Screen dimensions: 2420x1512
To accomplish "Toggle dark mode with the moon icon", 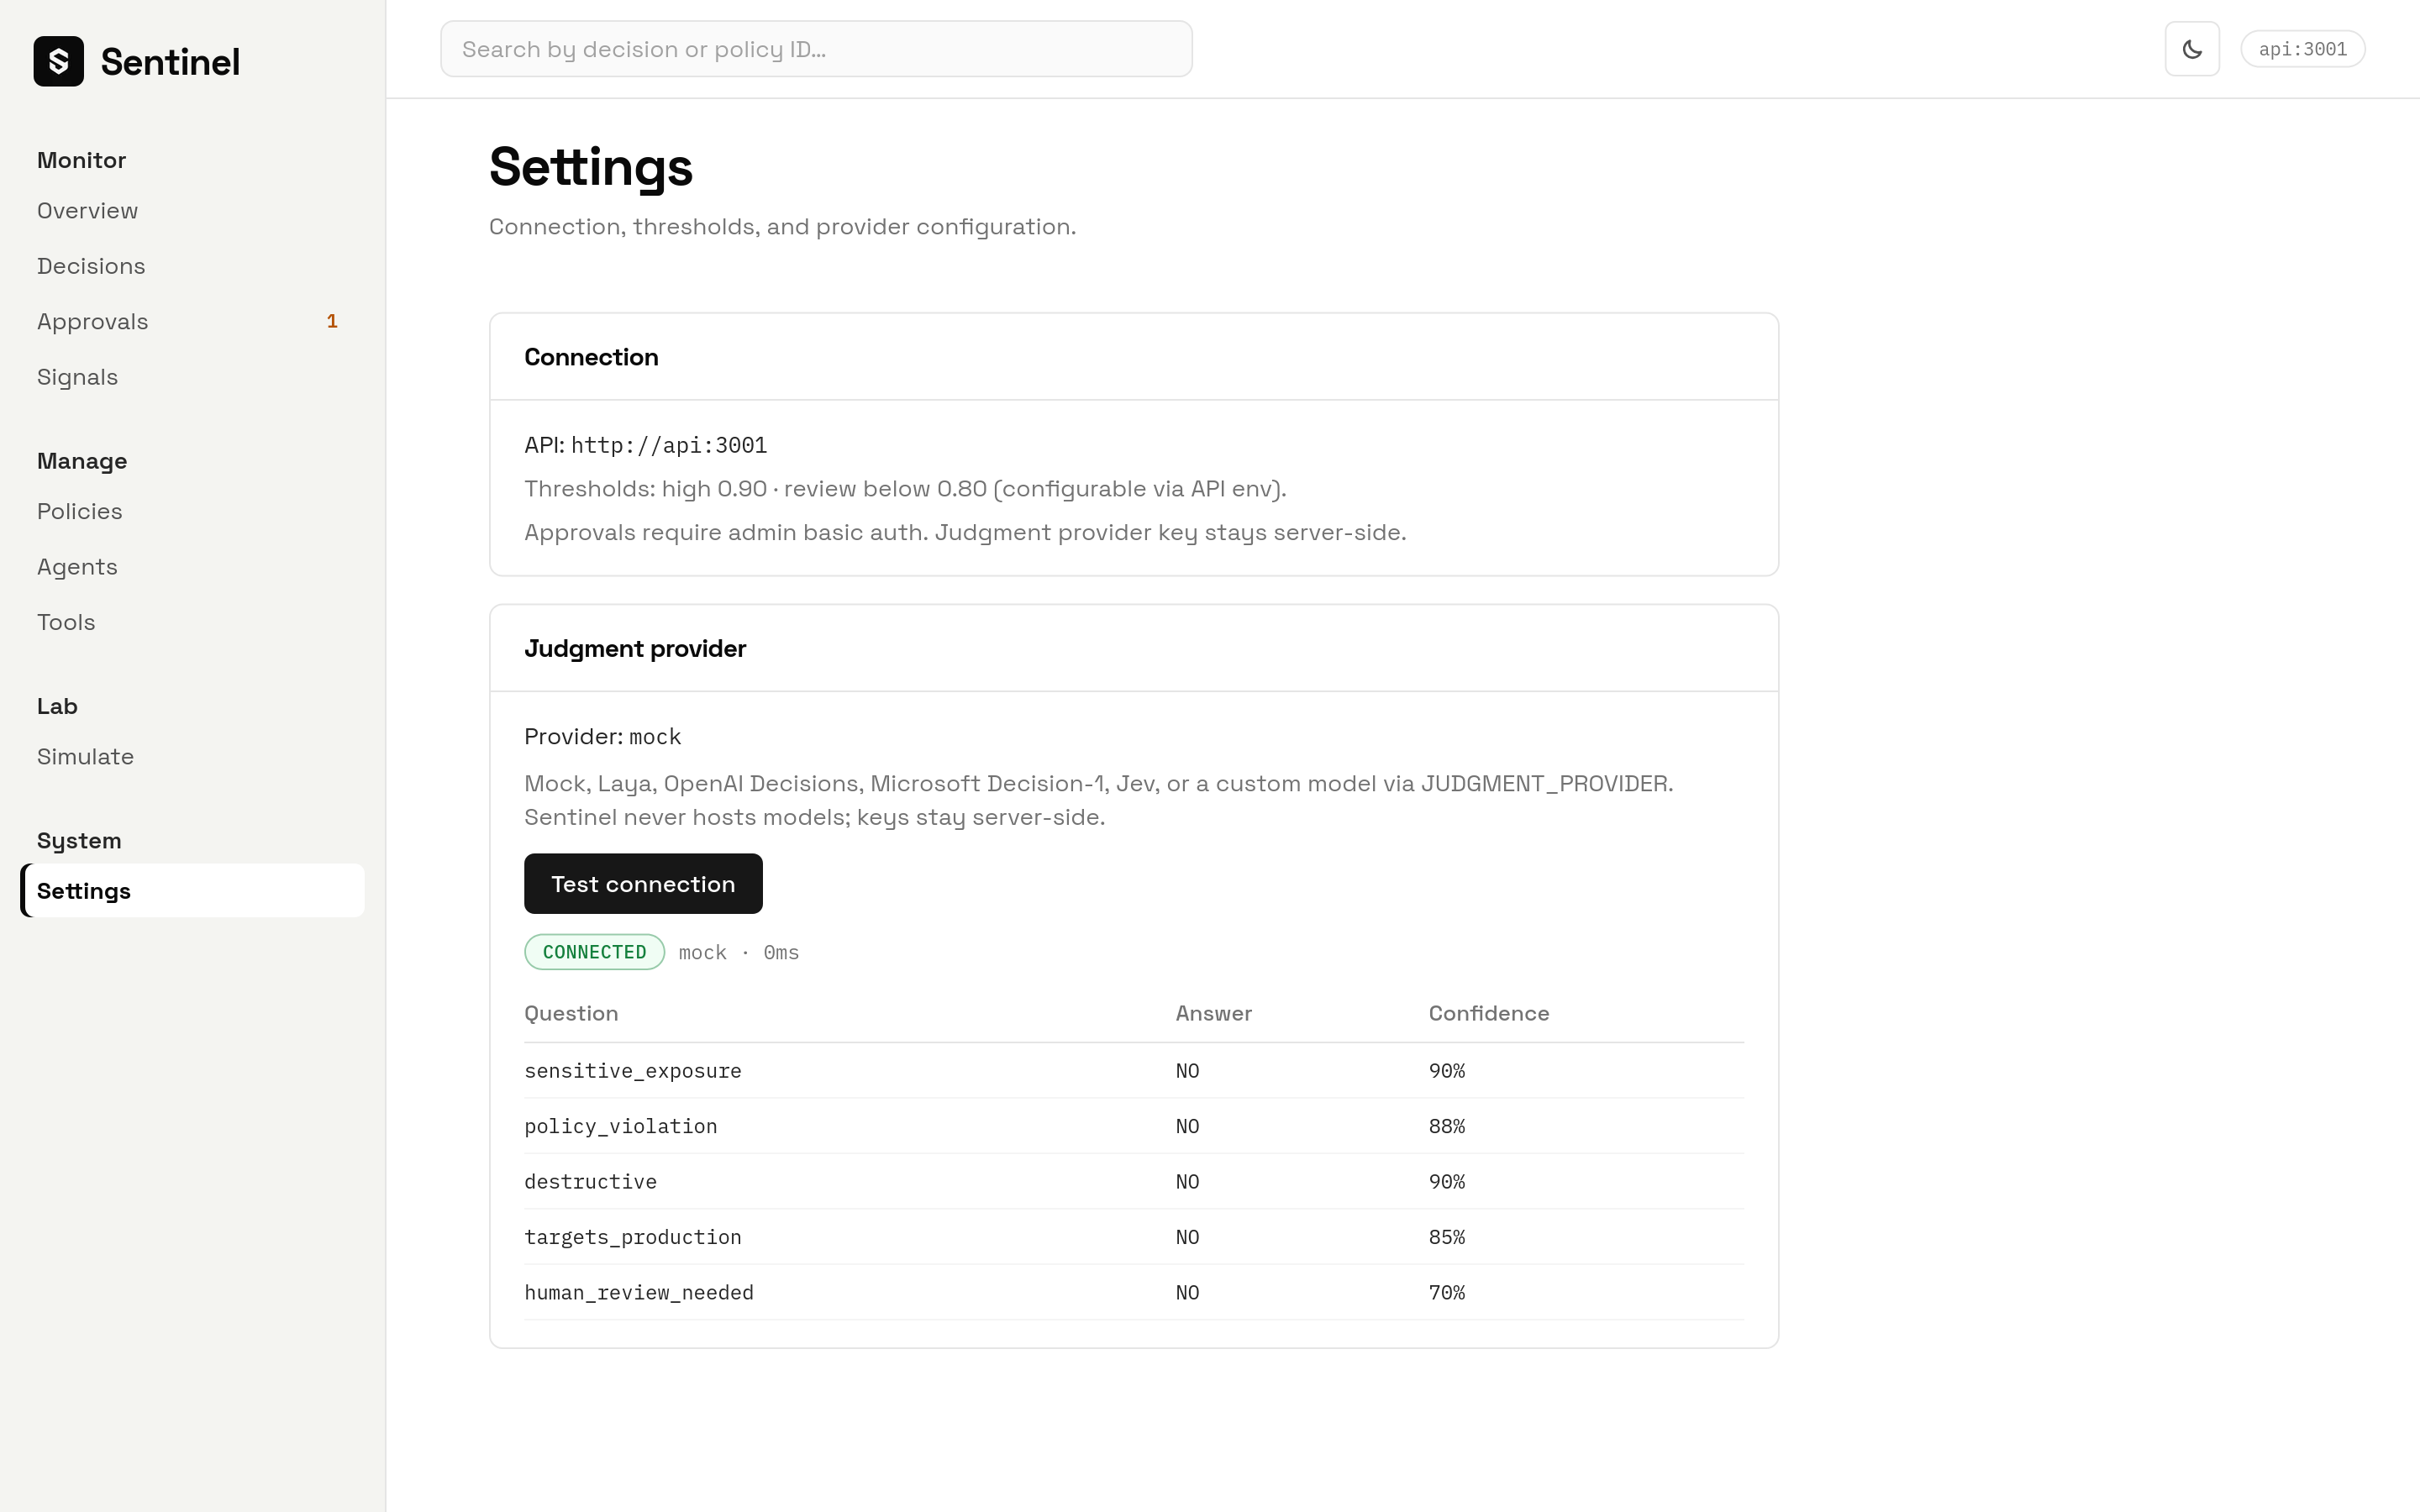I will (x=2192, y=49).
